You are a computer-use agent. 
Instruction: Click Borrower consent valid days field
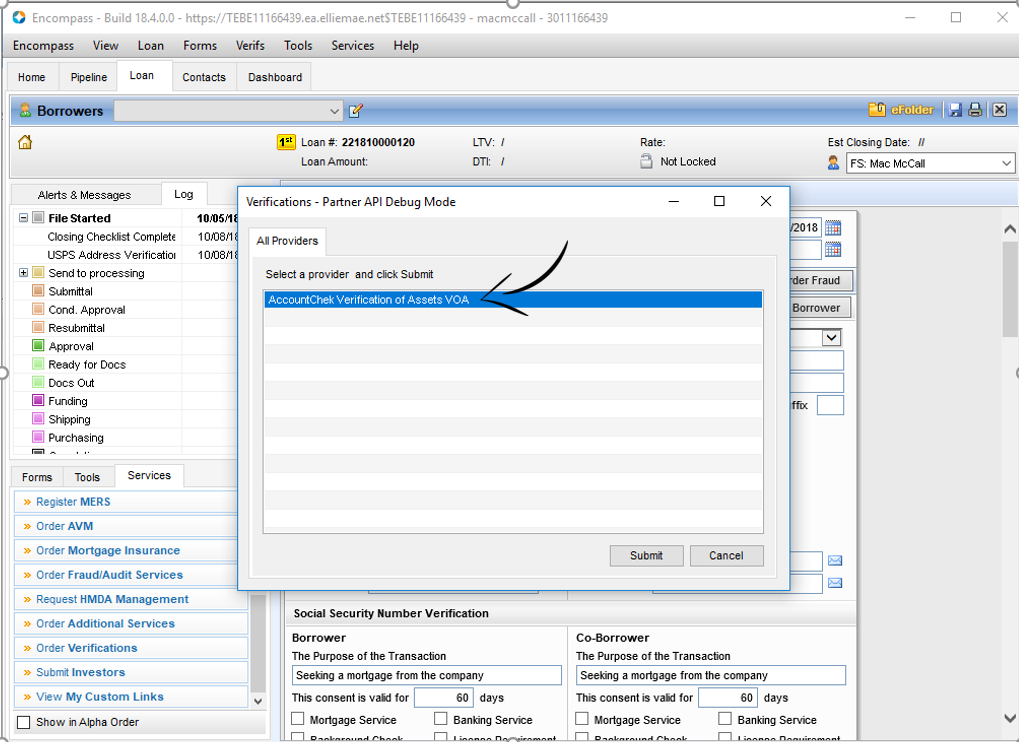[443, 698]
